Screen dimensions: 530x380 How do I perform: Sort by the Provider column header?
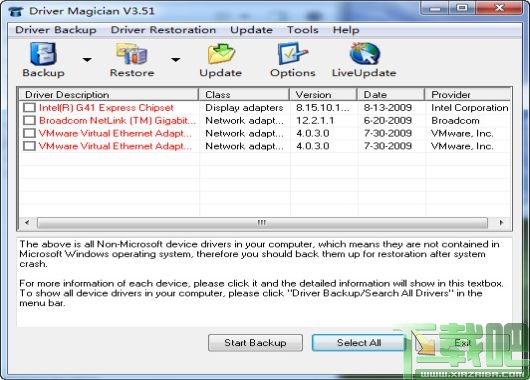click(x=468, y=94)
